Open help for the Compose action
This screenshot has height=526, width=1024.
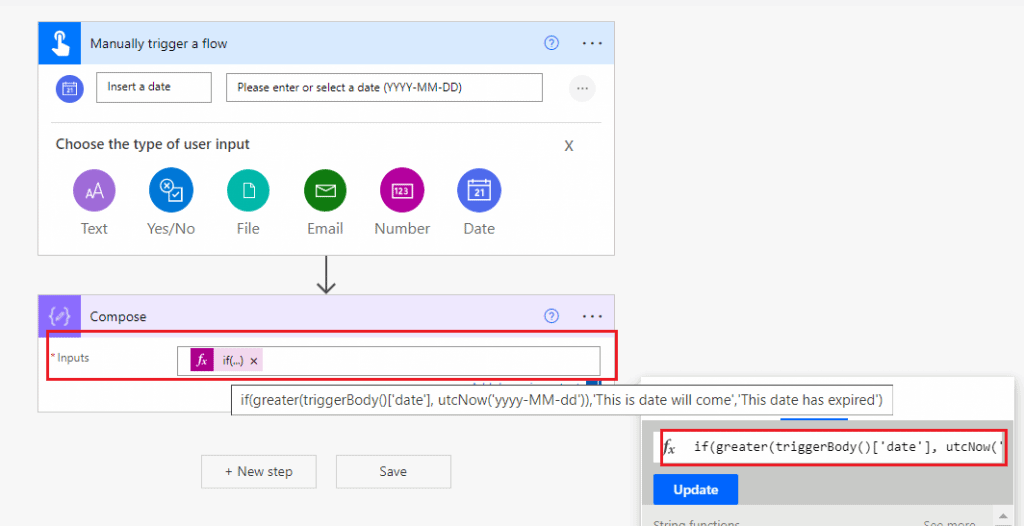point(552,316)
